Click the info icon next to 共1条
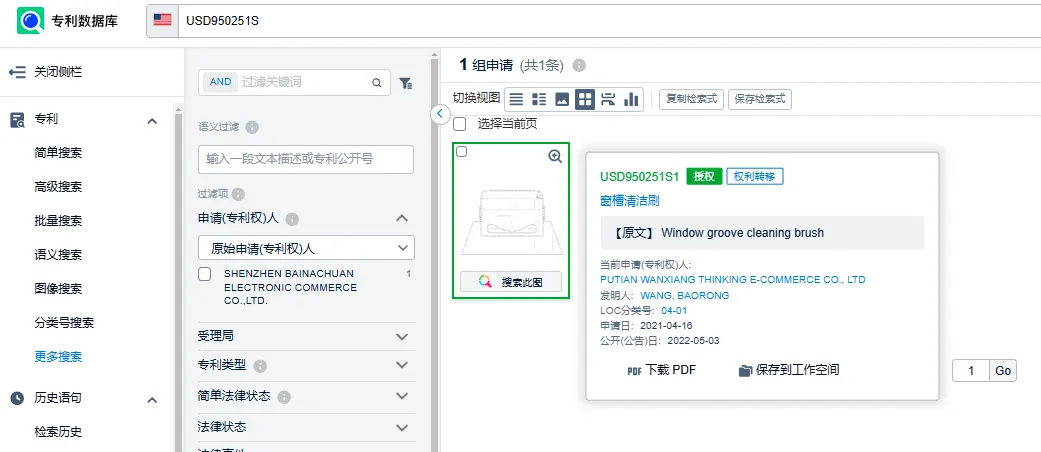 (x=579, y=66)
